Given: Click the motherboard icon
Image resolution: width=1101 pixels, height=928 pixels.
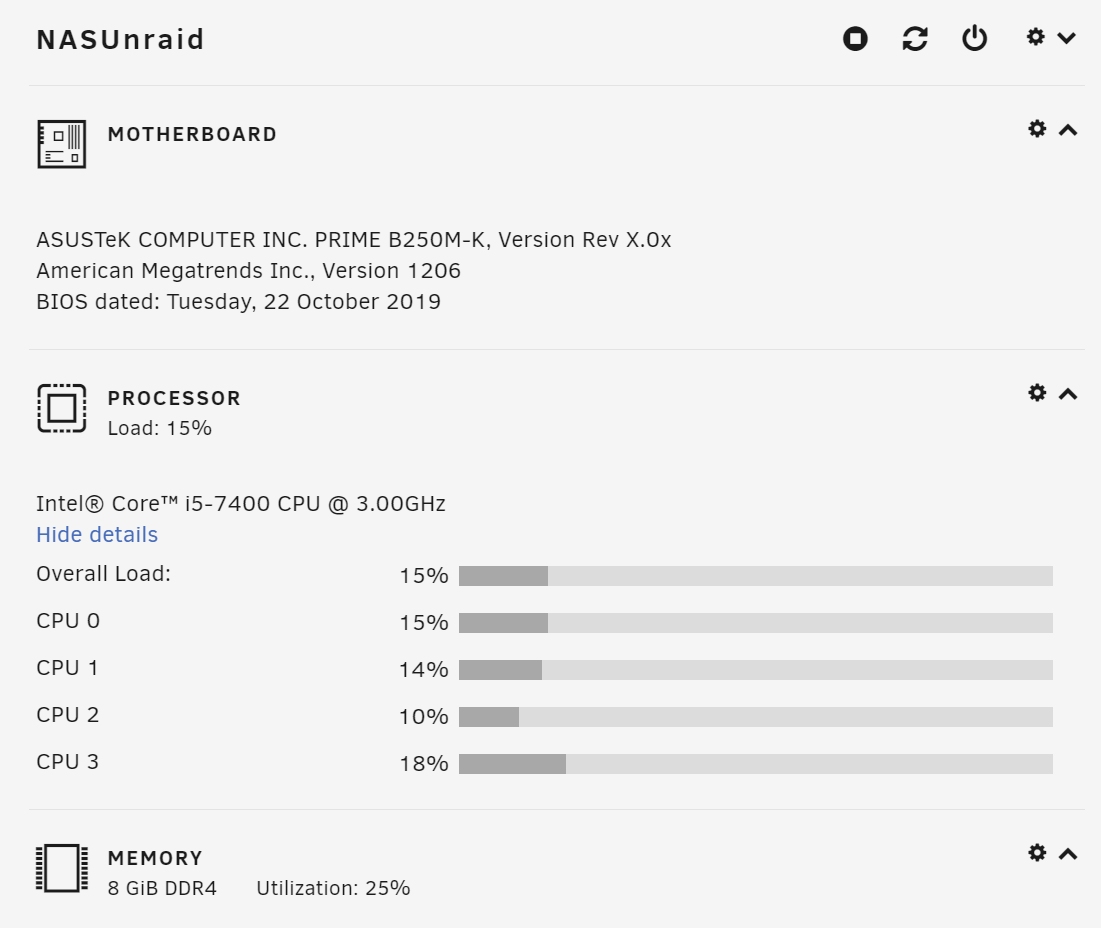Looking at the screenshot, I should 62,144.
